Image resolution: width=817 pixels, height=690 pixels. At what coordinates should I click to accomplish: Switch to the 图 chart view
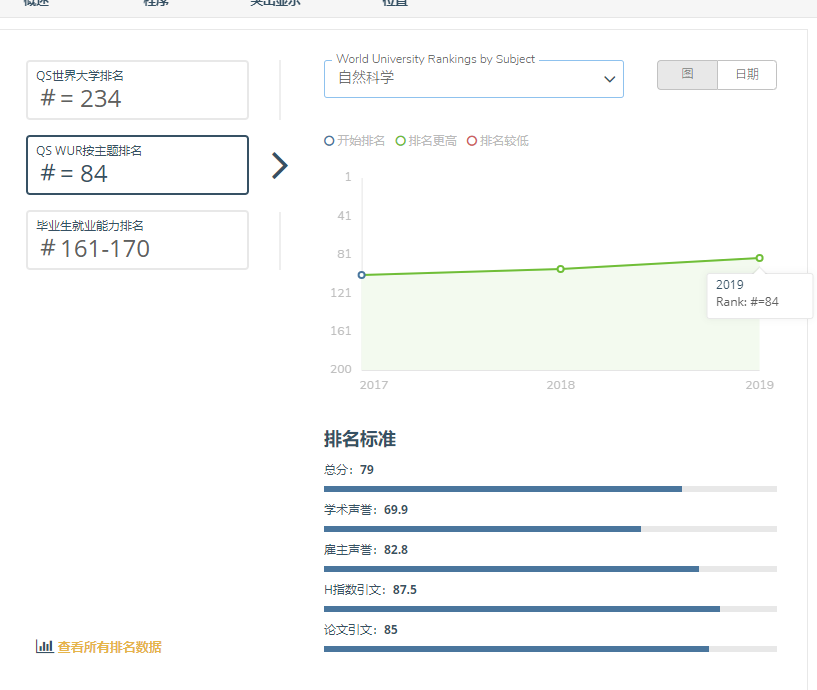point(687,75)
